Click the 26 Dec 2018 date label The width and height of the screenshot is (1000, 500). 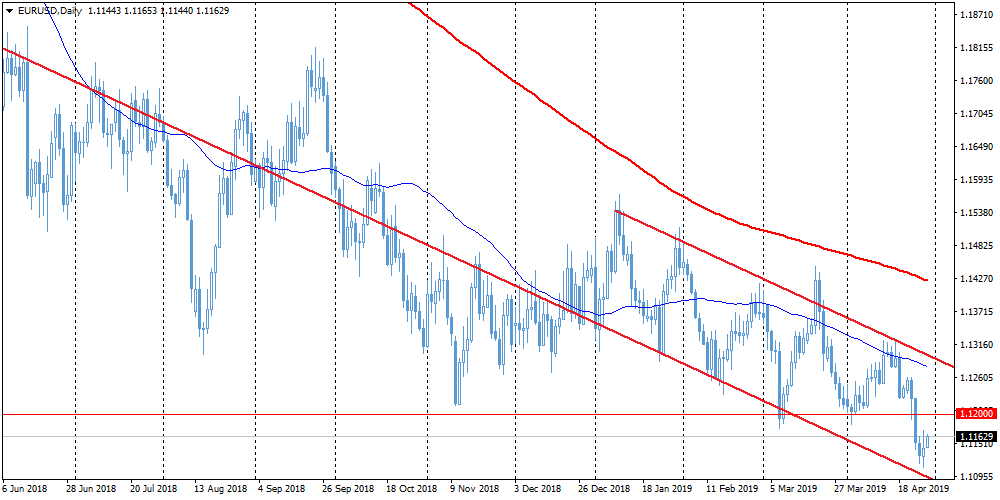pos(603,489)
